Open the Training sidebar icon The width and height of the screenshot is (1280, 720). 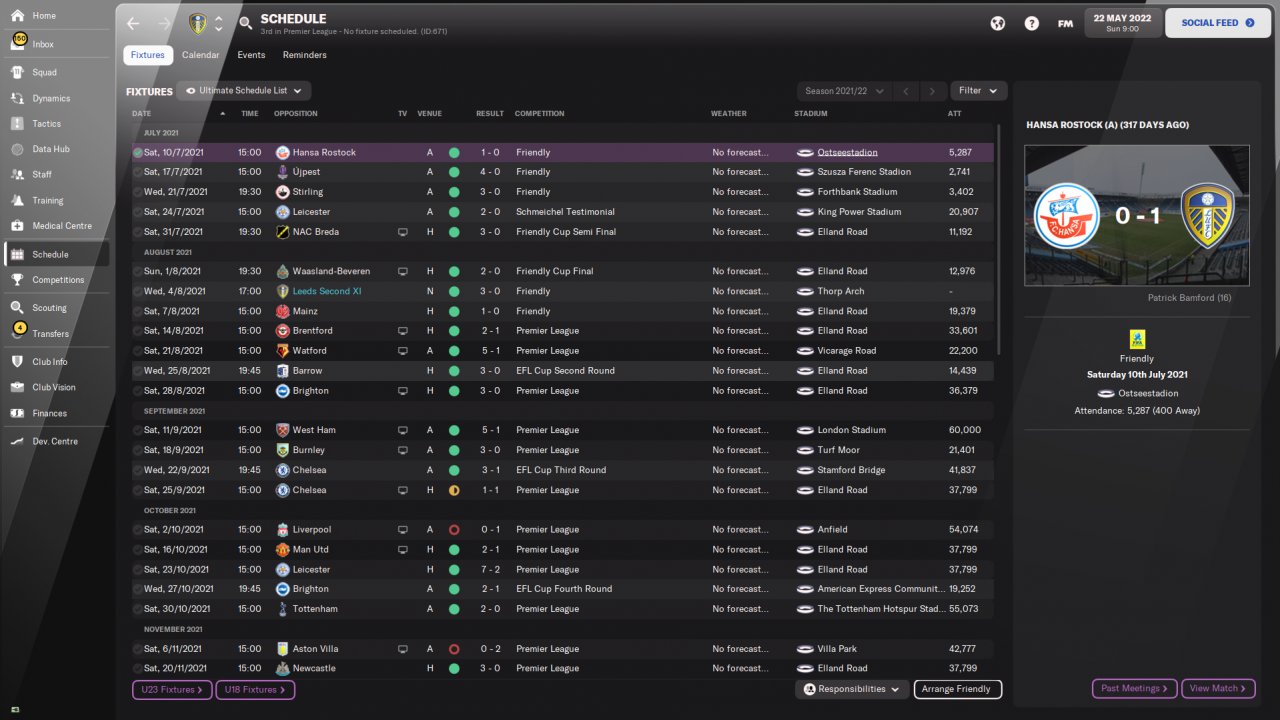(x=17, y=201)
